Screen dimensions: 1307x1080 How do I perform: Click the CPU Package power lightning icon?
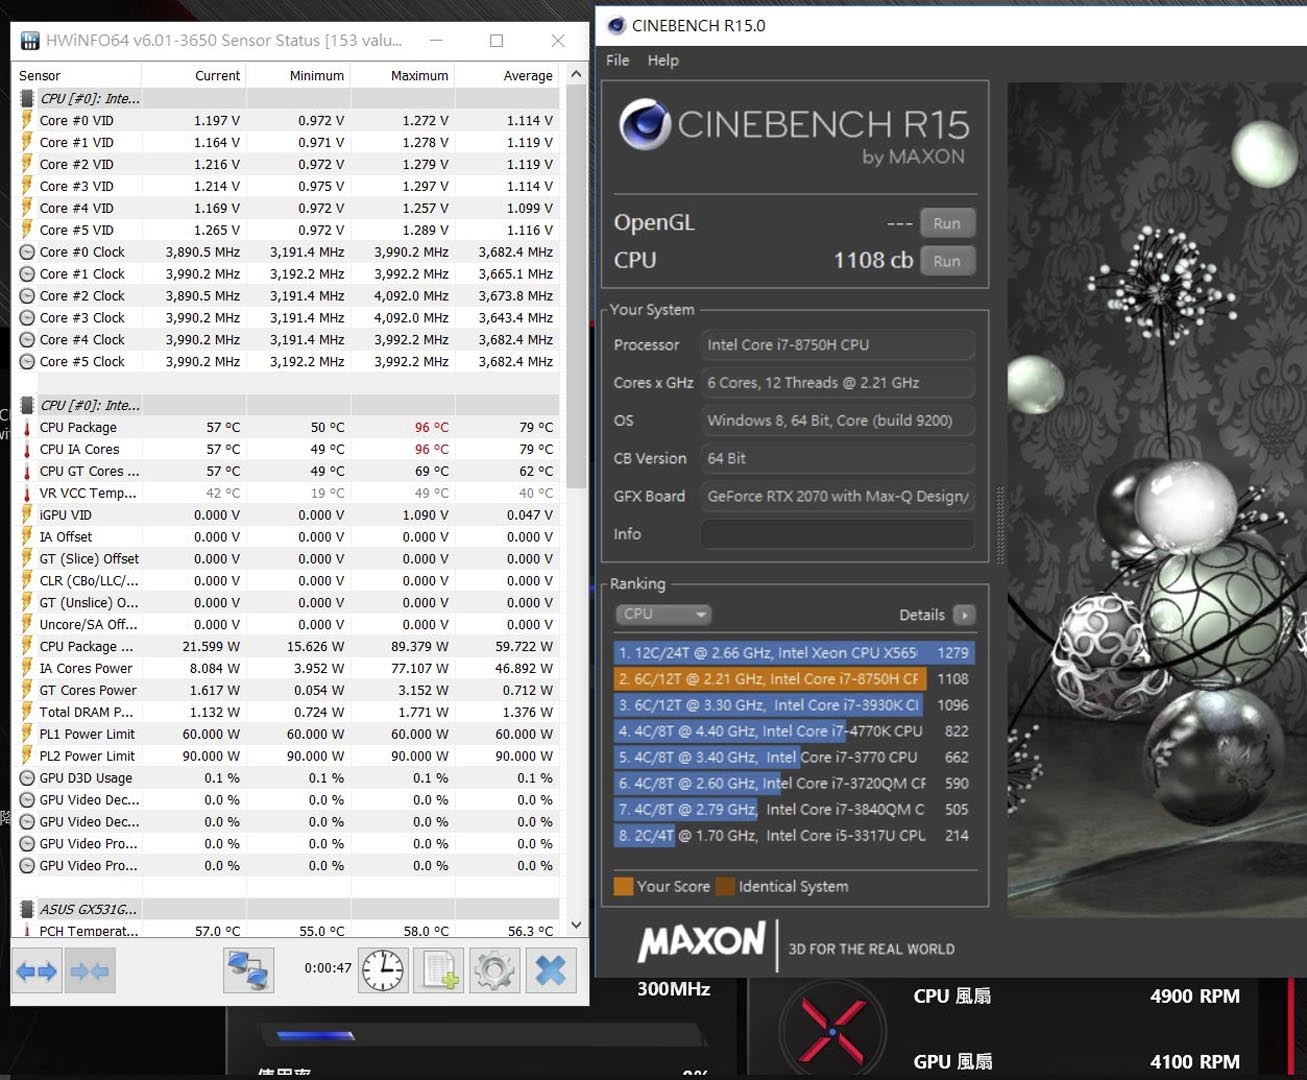pos(27,646)
